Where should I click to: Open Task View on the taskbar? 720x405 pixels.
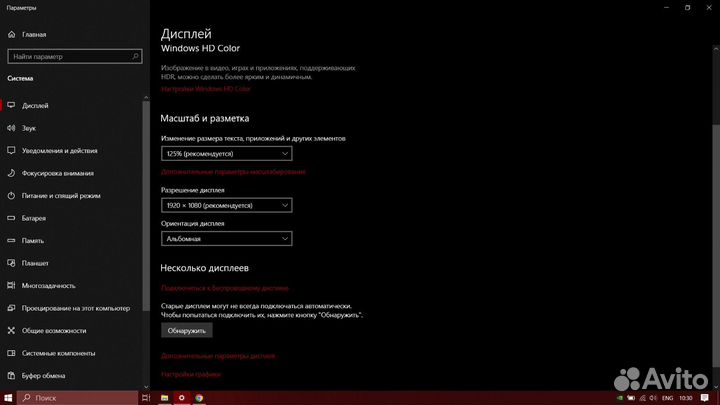coord(146,398)
